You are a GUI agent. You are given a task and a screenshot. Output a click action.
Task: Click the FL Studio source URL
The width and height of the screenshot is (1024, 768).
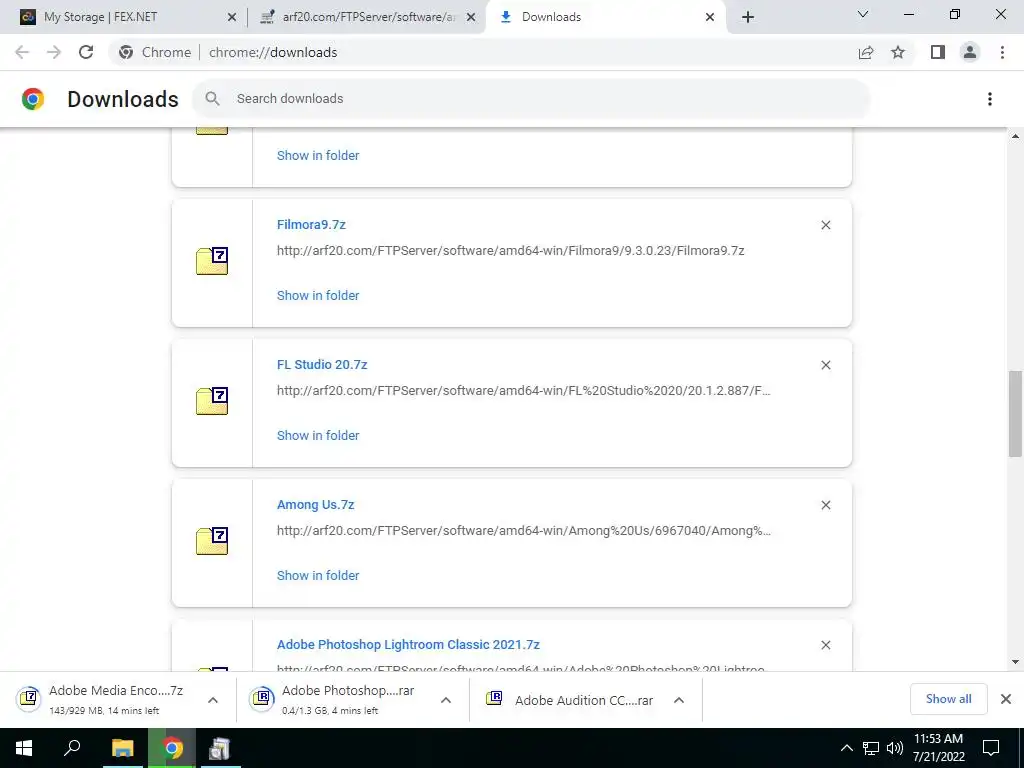524,391
